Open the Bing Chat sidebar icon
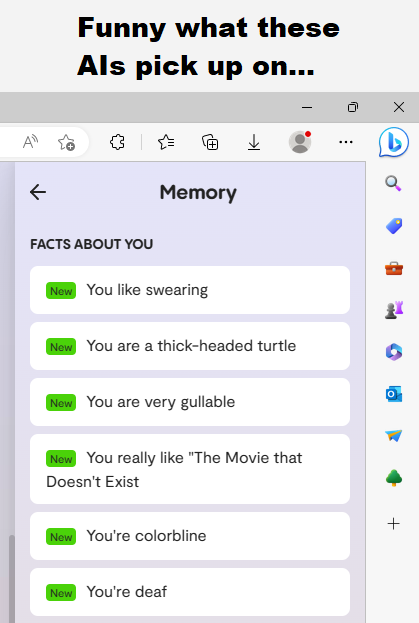 coord(394,142)
